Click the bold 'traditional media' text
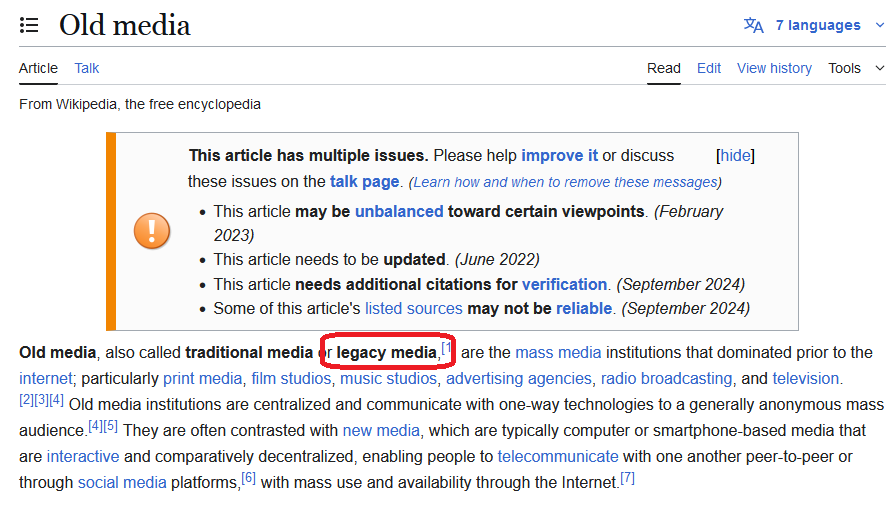894x508 pixels. (x=249, y=352)
